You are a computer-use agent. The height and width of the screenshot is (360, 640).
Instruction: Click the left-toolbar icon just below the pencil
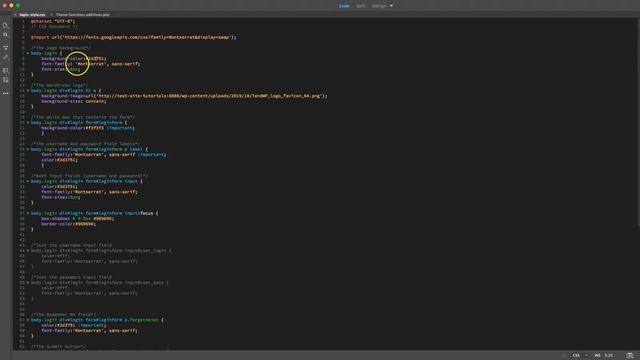coord(5,71)
